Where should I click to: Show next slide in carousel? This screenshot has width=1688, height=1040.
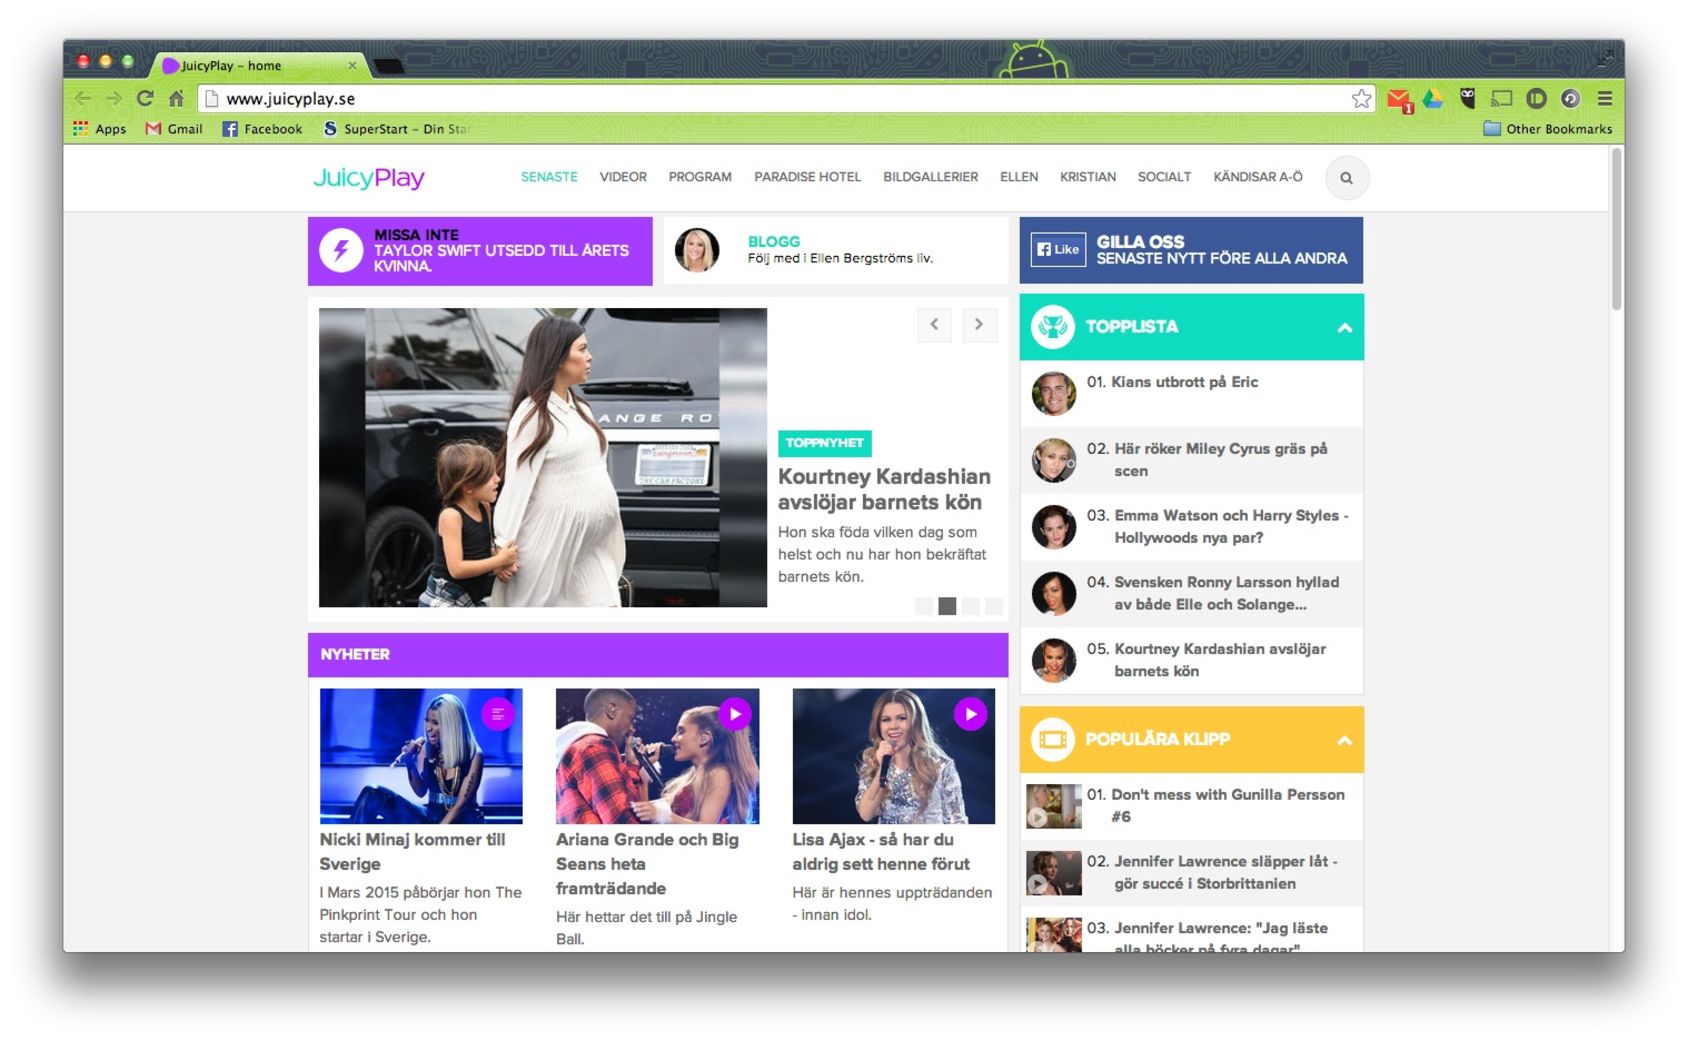point(979,325)
